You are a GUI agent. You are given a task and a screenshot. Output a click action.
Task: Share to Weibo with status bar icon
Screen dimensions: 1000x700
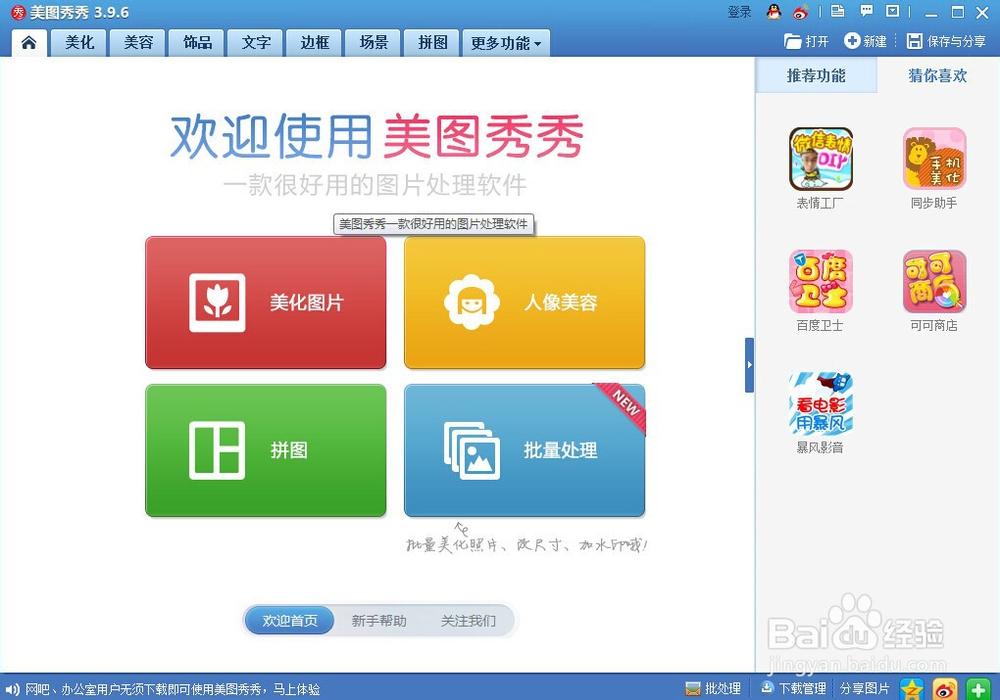[945, 689]
